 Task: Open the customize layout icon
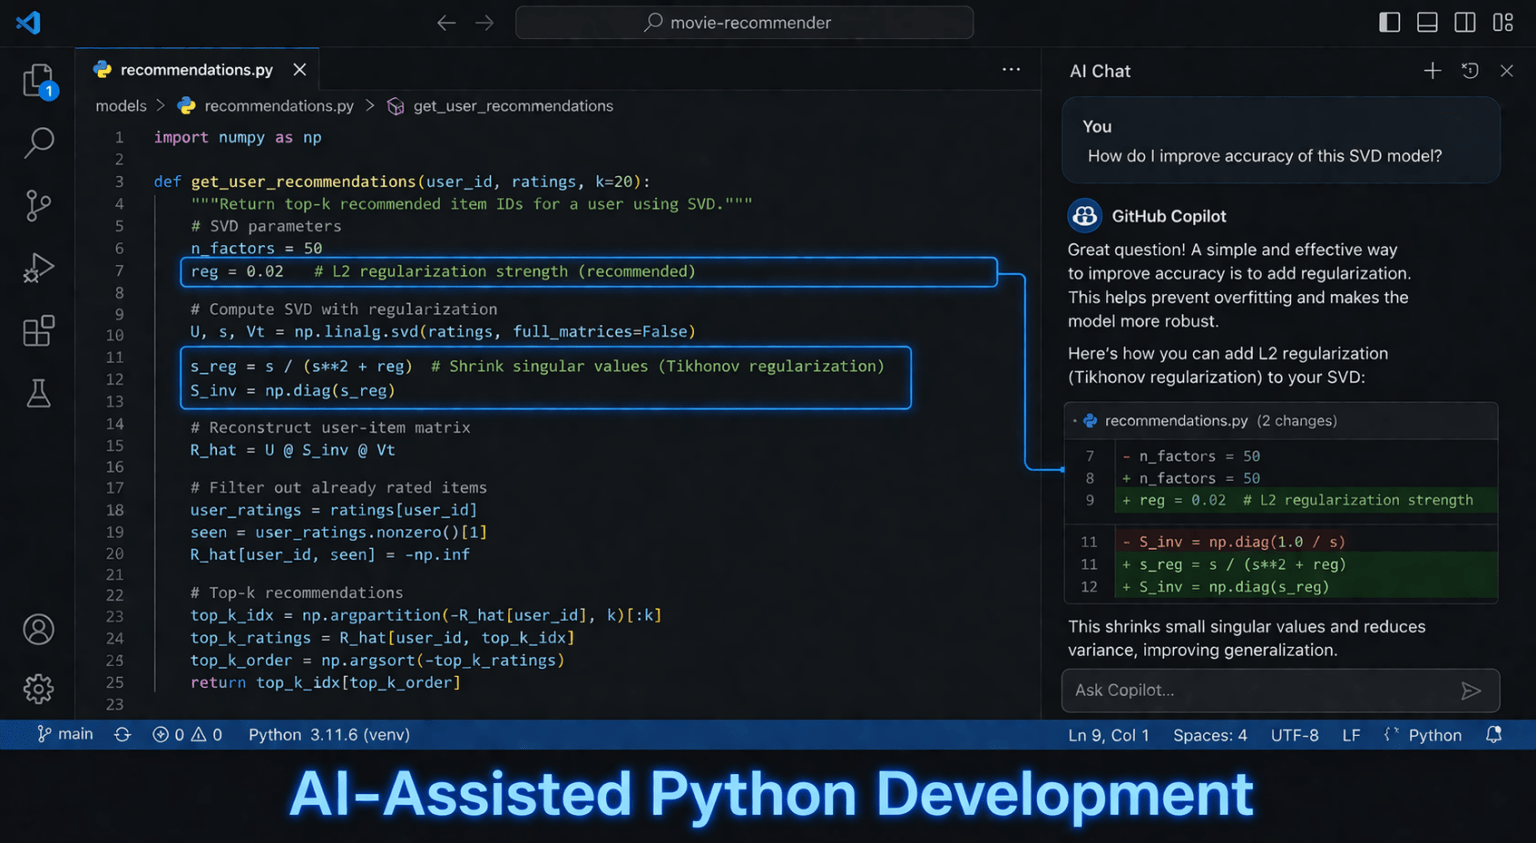click(x=1503, y=22)
